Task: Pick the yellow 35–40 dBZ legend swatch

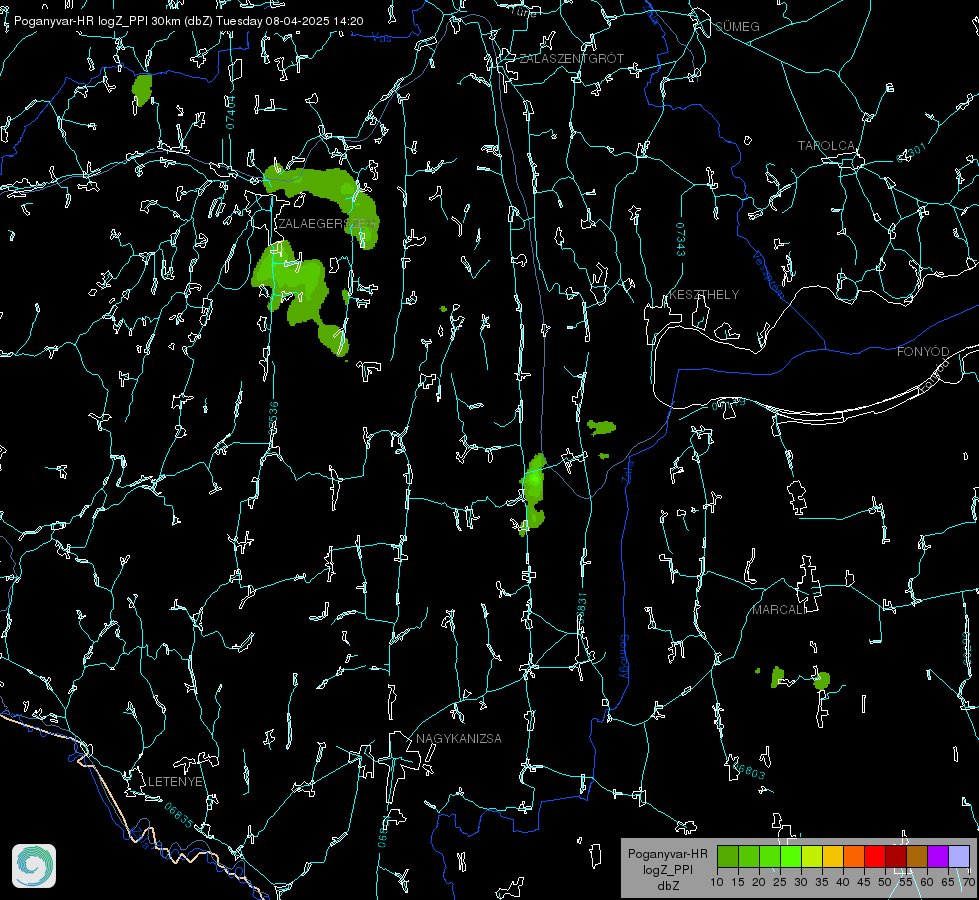Action: point(833,856)
